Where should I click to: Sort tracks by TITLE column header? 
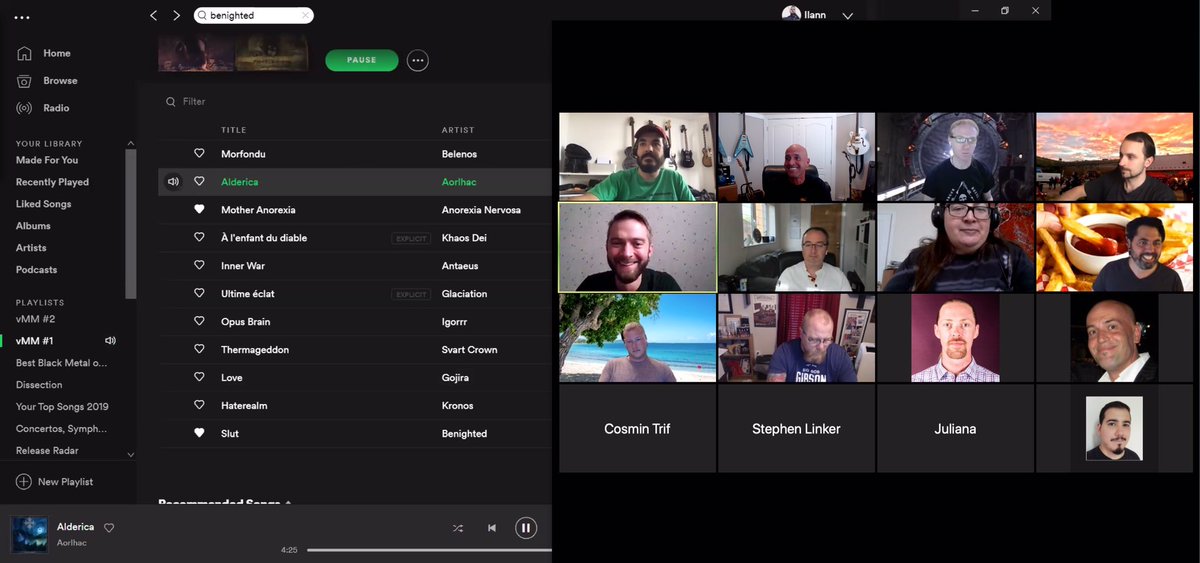(x=233, y=130)
